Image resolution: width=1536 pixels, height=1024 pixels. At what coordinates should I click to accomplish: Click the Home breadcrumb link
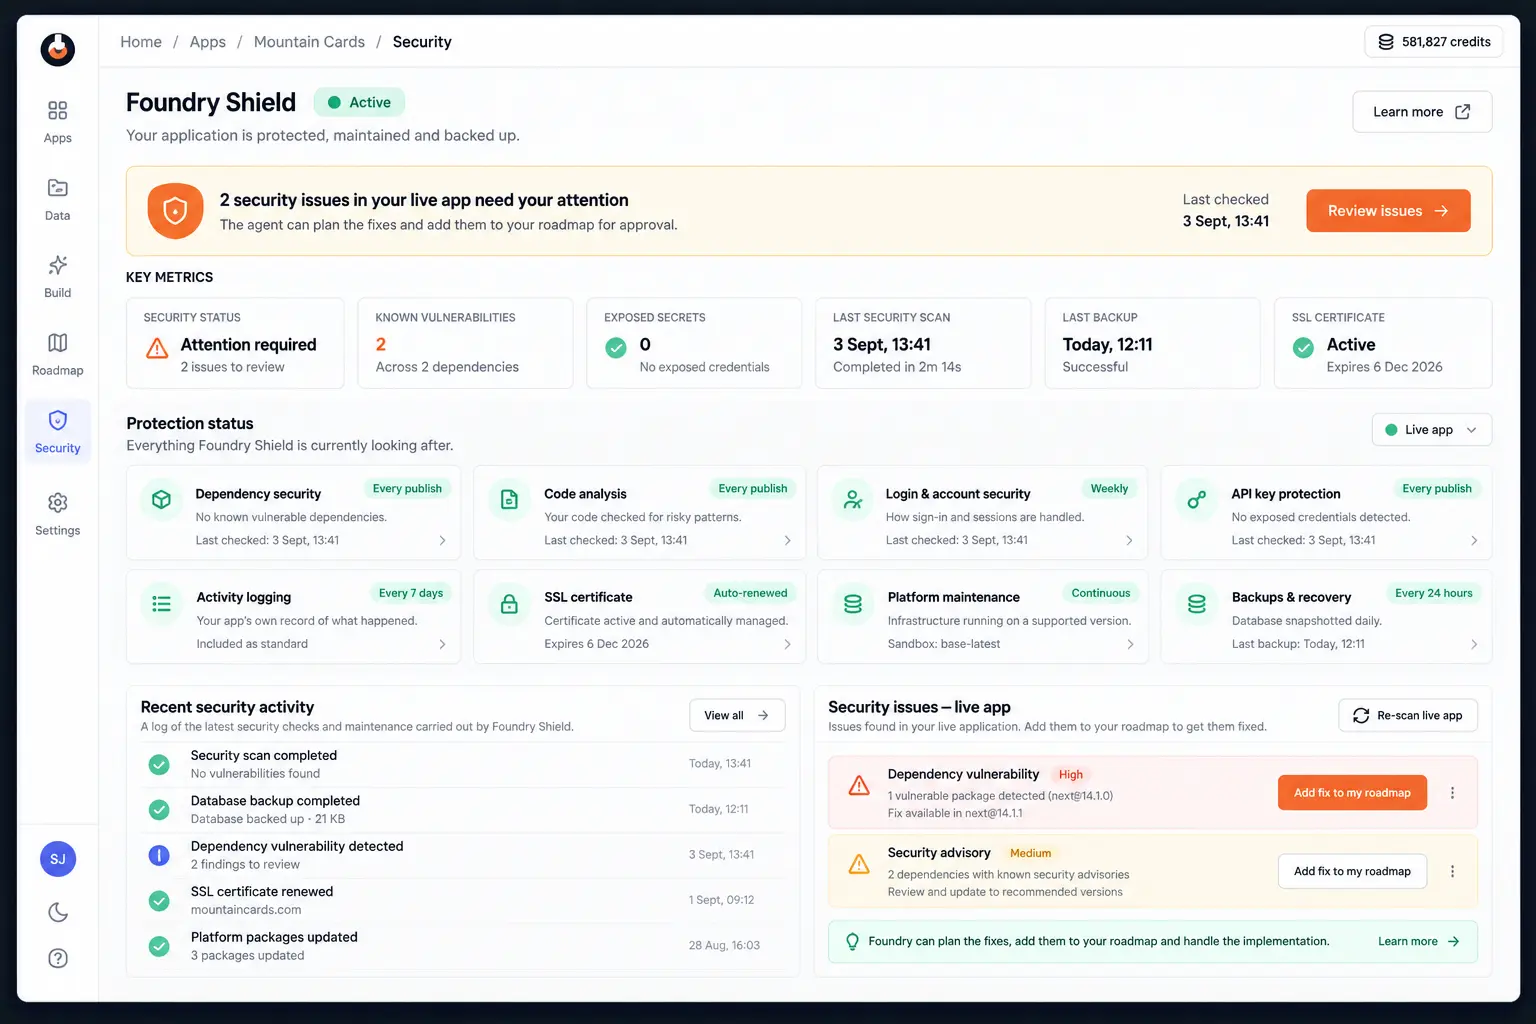tap(141, 42)
